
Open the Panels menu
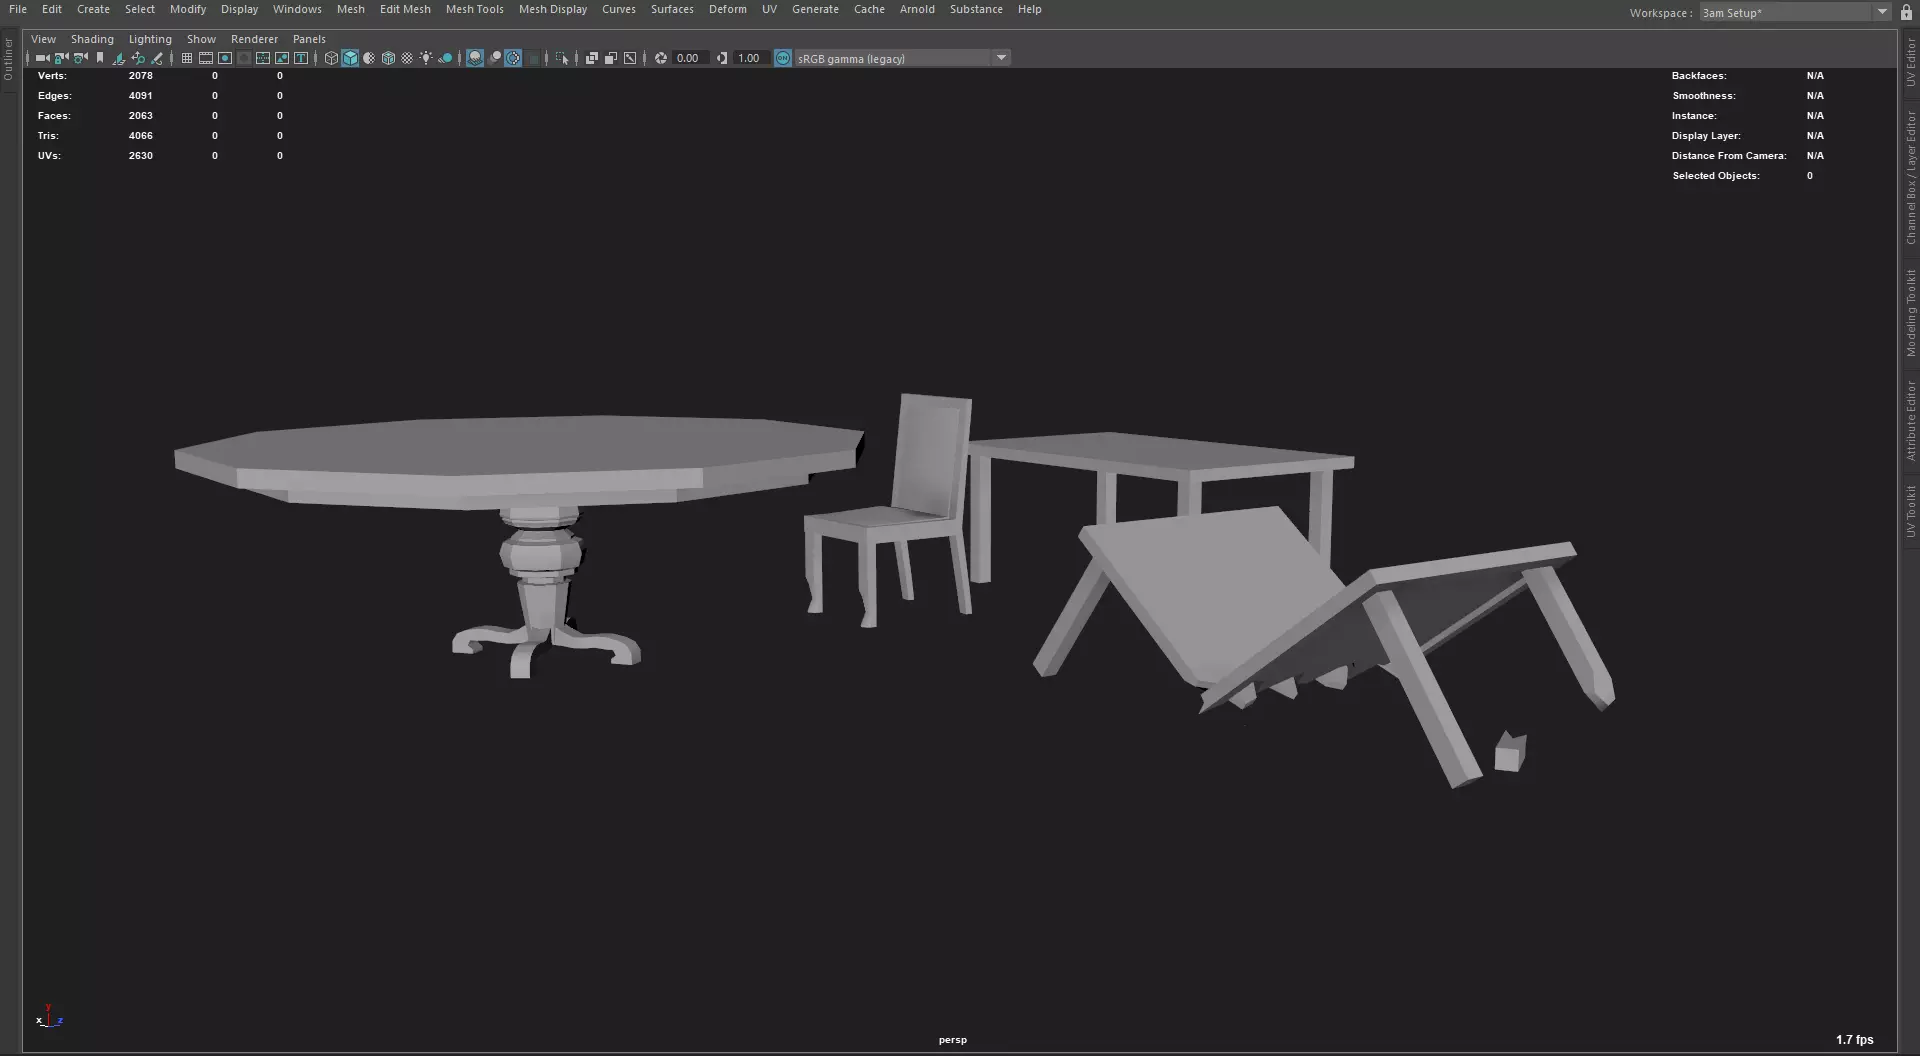point(309,39)
